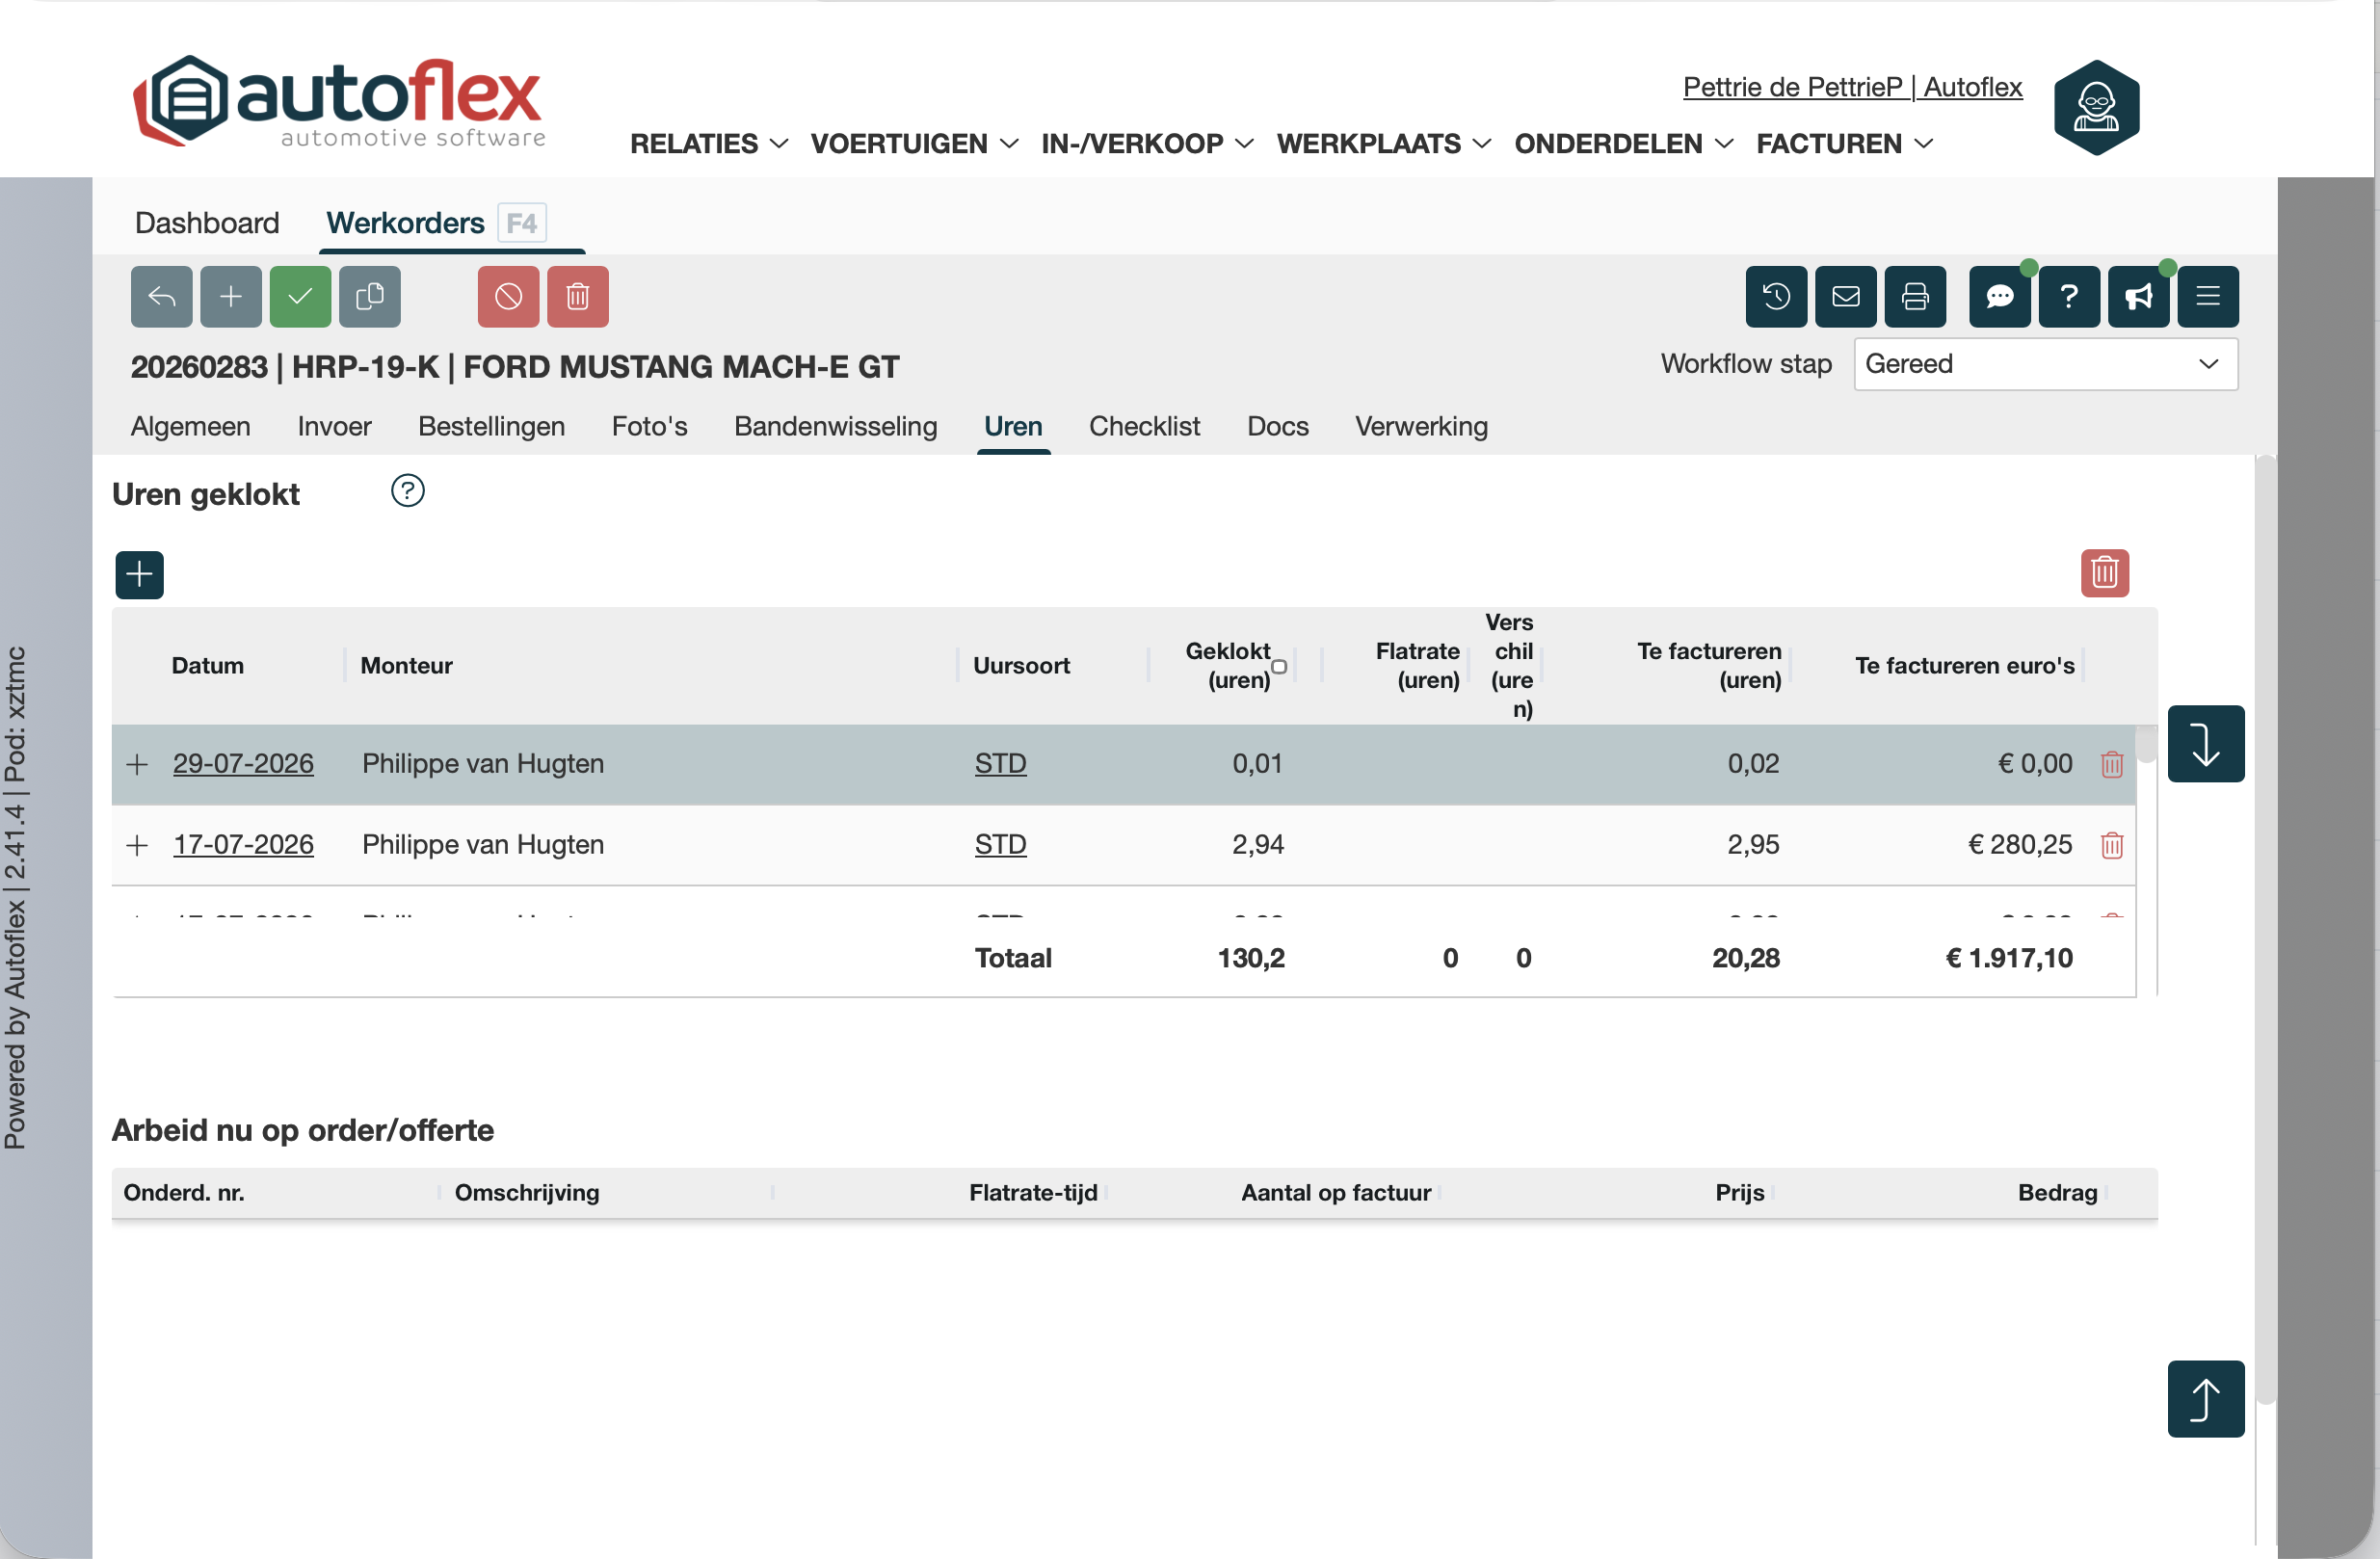Open the Checklist tab
This screenshot has width=2380, height=1559.
click(x=1144, y=426)
